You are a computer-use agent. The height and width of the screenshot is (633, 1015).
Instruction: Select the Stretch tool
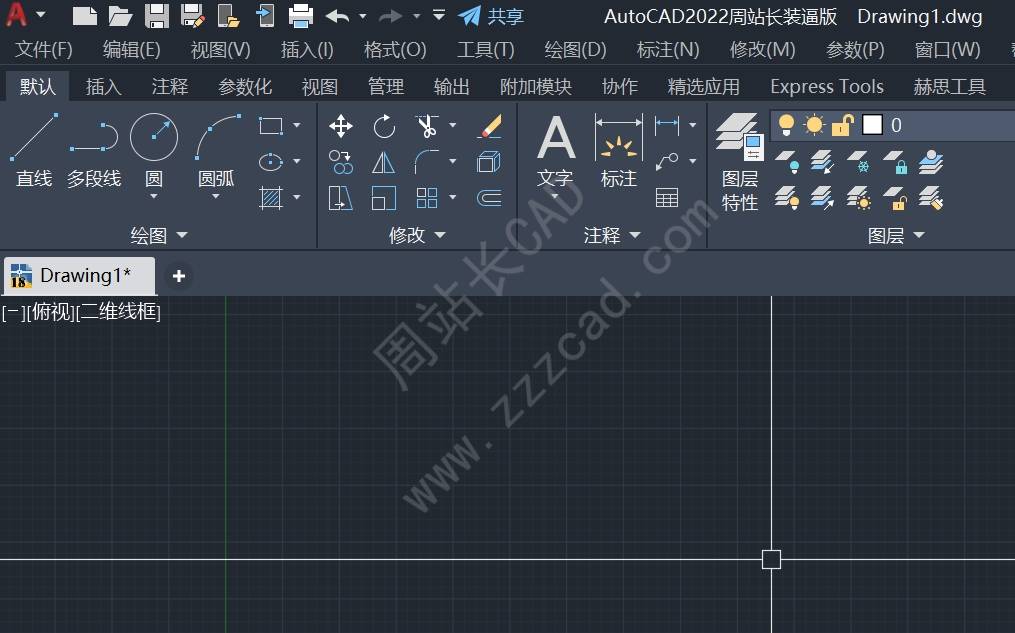340,198
